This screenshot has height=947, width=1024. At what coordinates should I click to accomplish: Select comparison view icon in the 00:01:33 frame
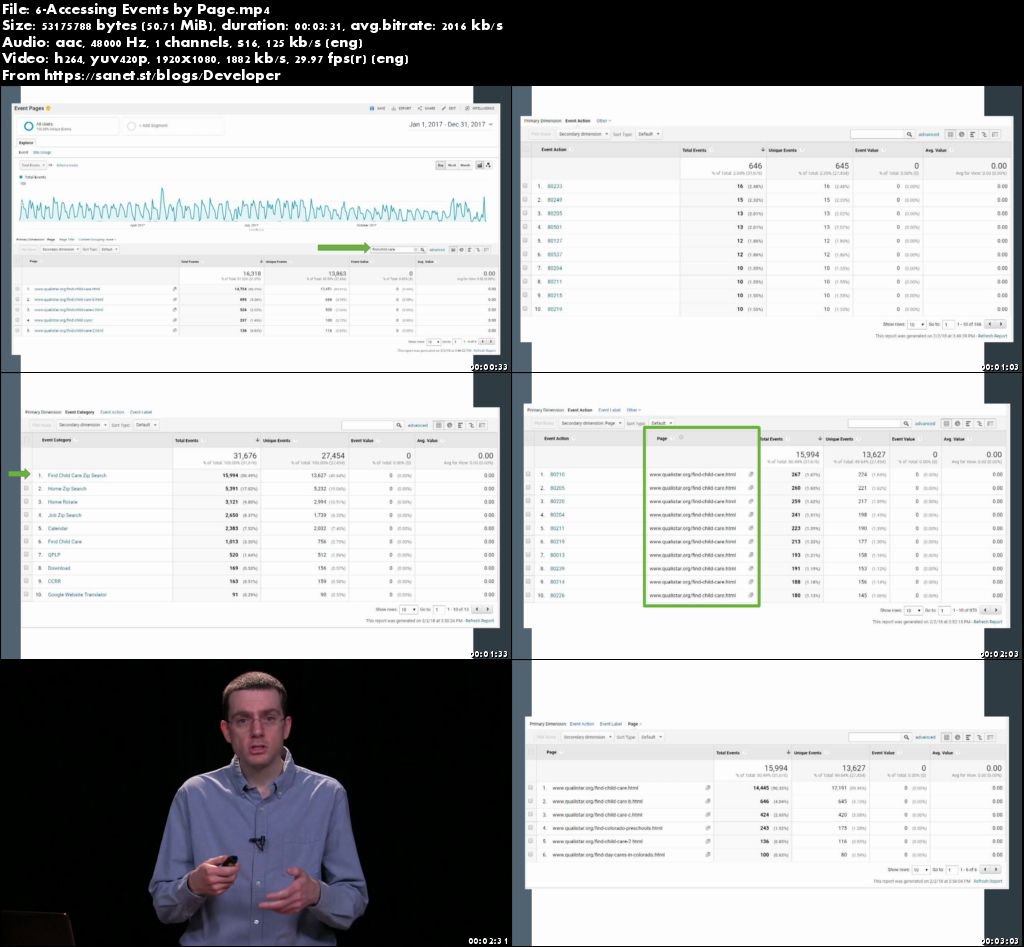click(x=472, y=425)
